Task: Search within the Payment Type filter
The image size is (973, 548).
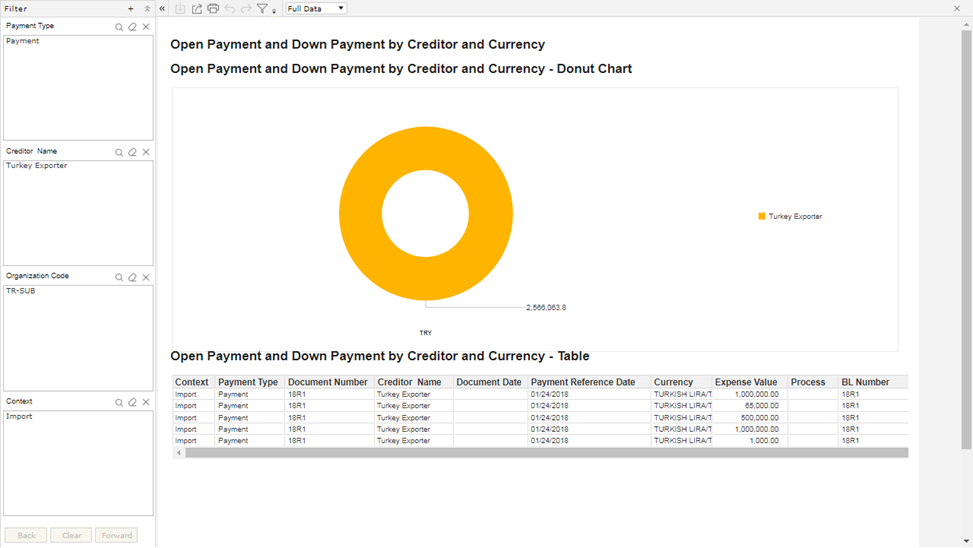Action: pos(119,27)
